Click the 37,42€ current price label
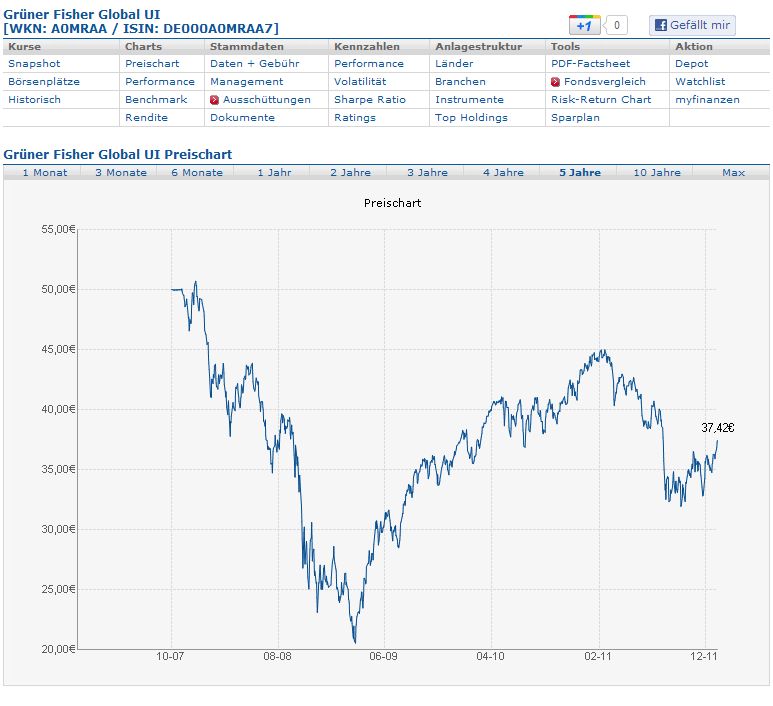773x706 pixels. coord(717,427)
